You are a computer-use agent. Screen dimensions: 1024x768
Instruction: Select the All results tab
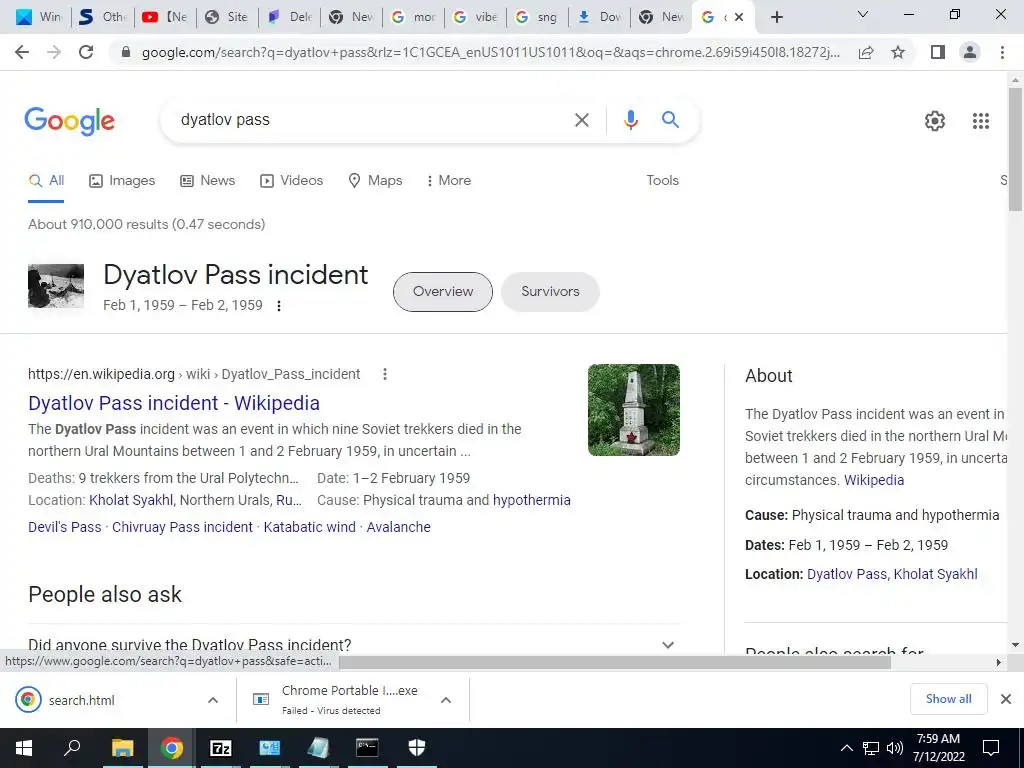click(x=46, y=181)
